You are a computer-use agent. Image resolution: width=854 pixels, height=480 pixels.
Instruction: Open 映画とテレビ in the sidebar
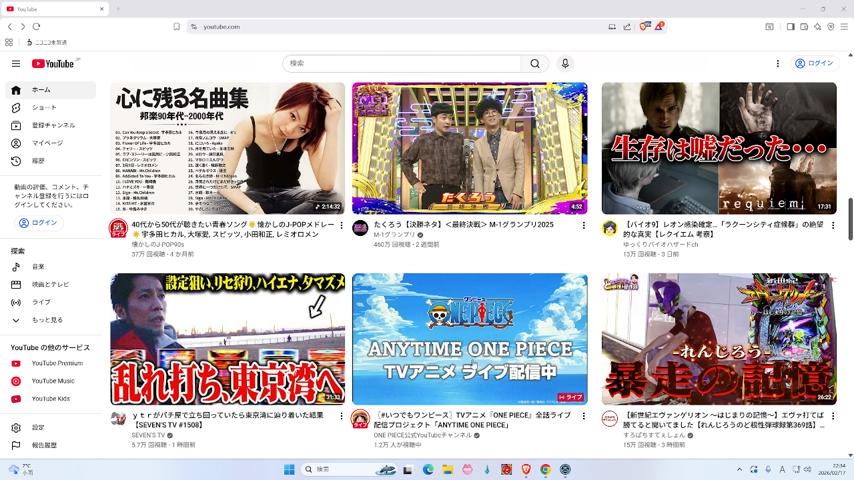point(51,284)
